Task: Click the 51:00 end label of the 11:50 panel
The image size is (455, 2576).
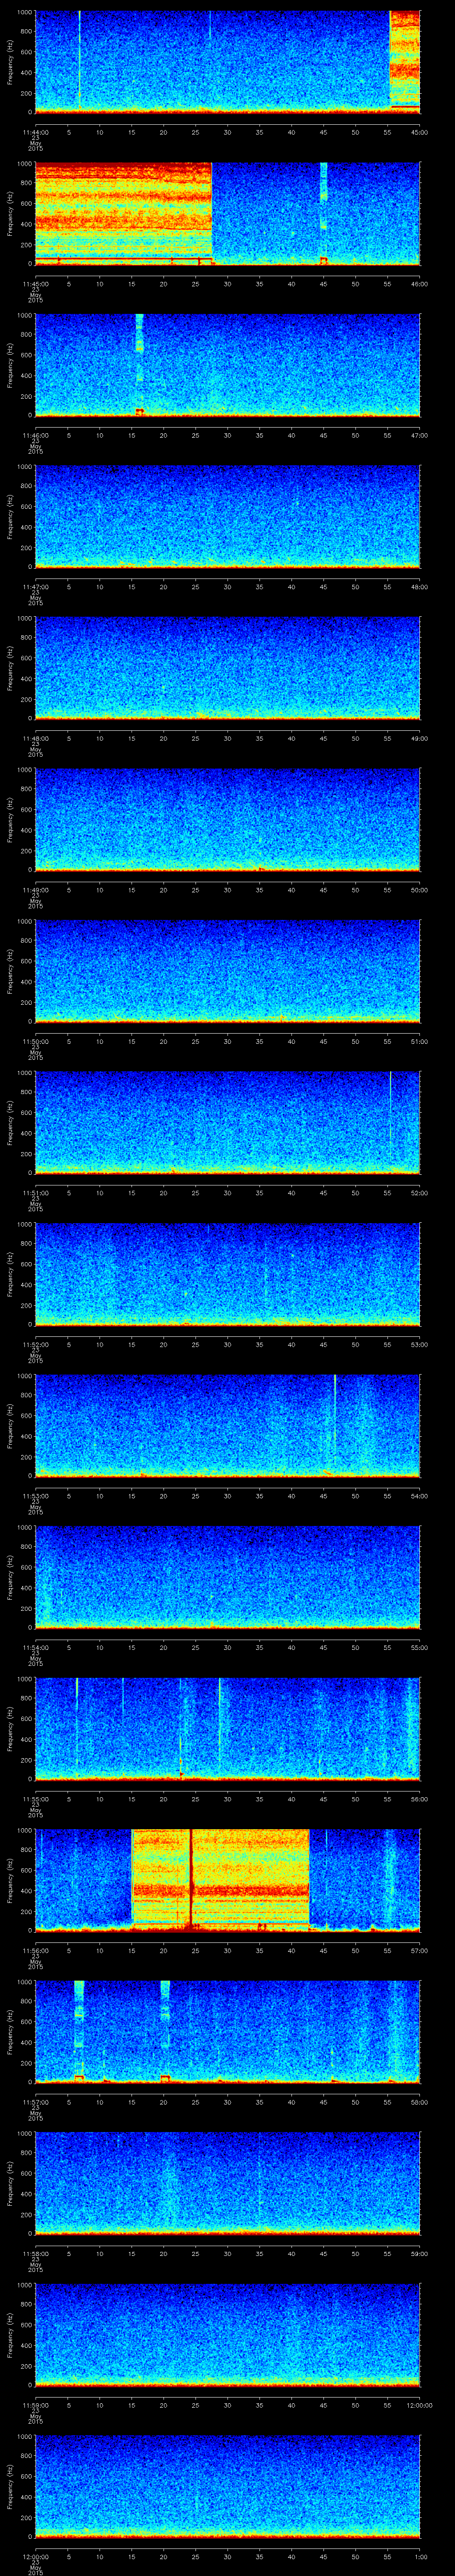Action: pyautogui.click(x=419, y=1041)
